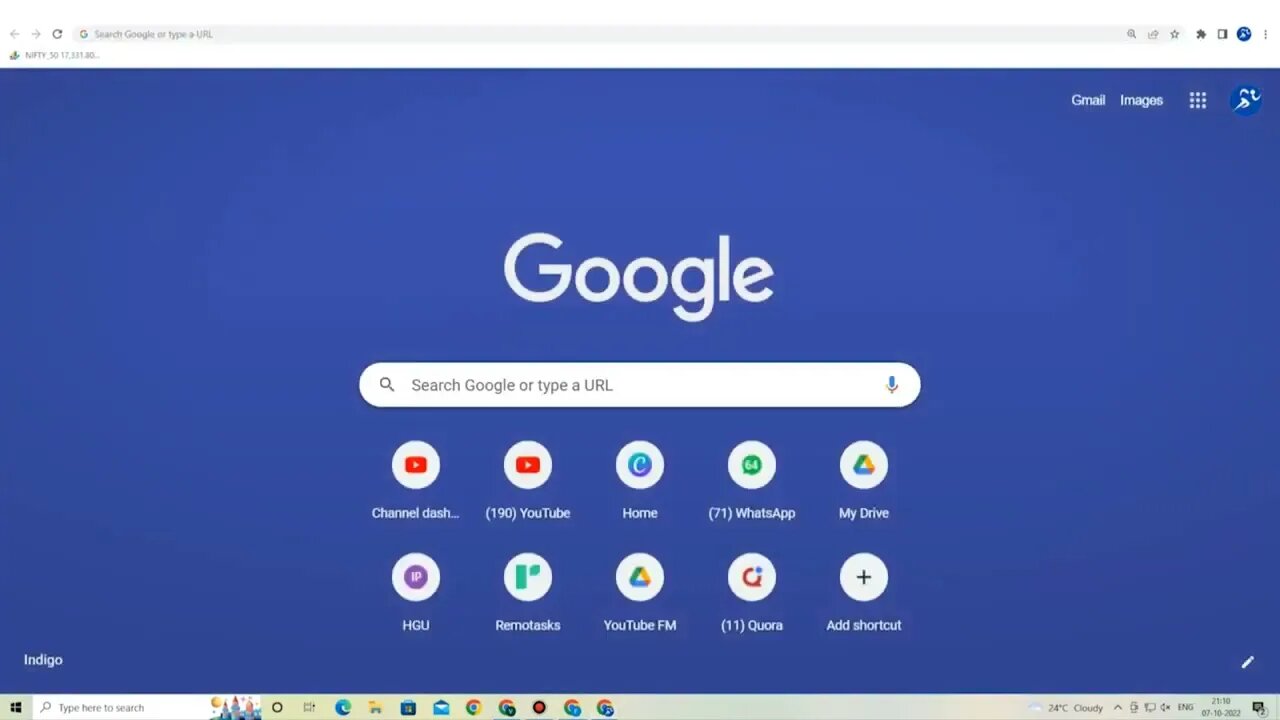This screenshot has height=720, width=1280.
Task: Open the (190) YouTube shortcut
Action: pos(528,482)
